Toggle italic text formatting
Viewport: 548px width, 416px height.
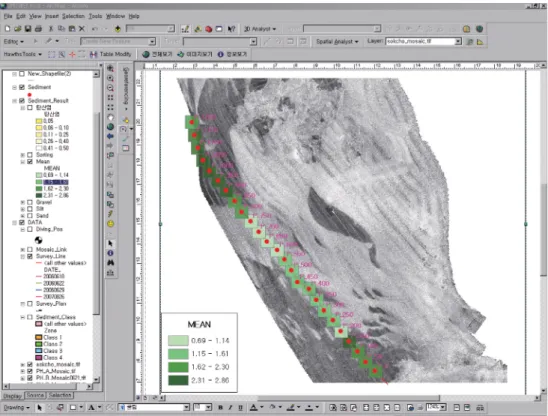pyautogui.click(x=230, y=408)
